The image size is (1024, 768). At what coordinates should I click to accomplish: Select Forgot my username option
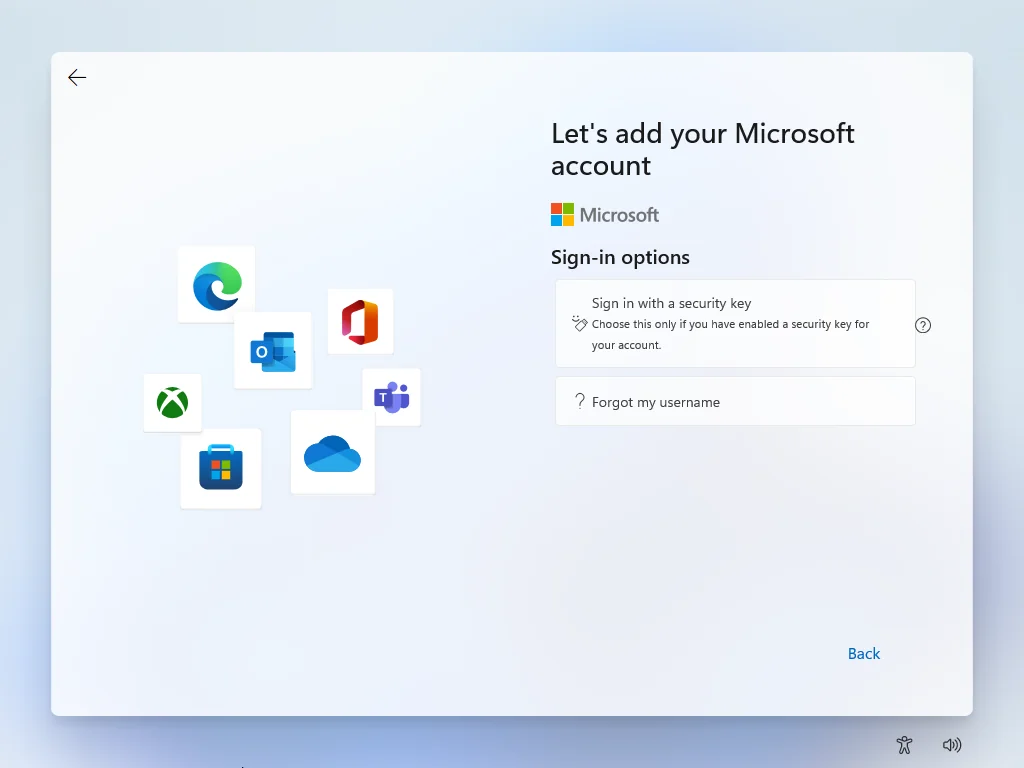coord(735,402)
